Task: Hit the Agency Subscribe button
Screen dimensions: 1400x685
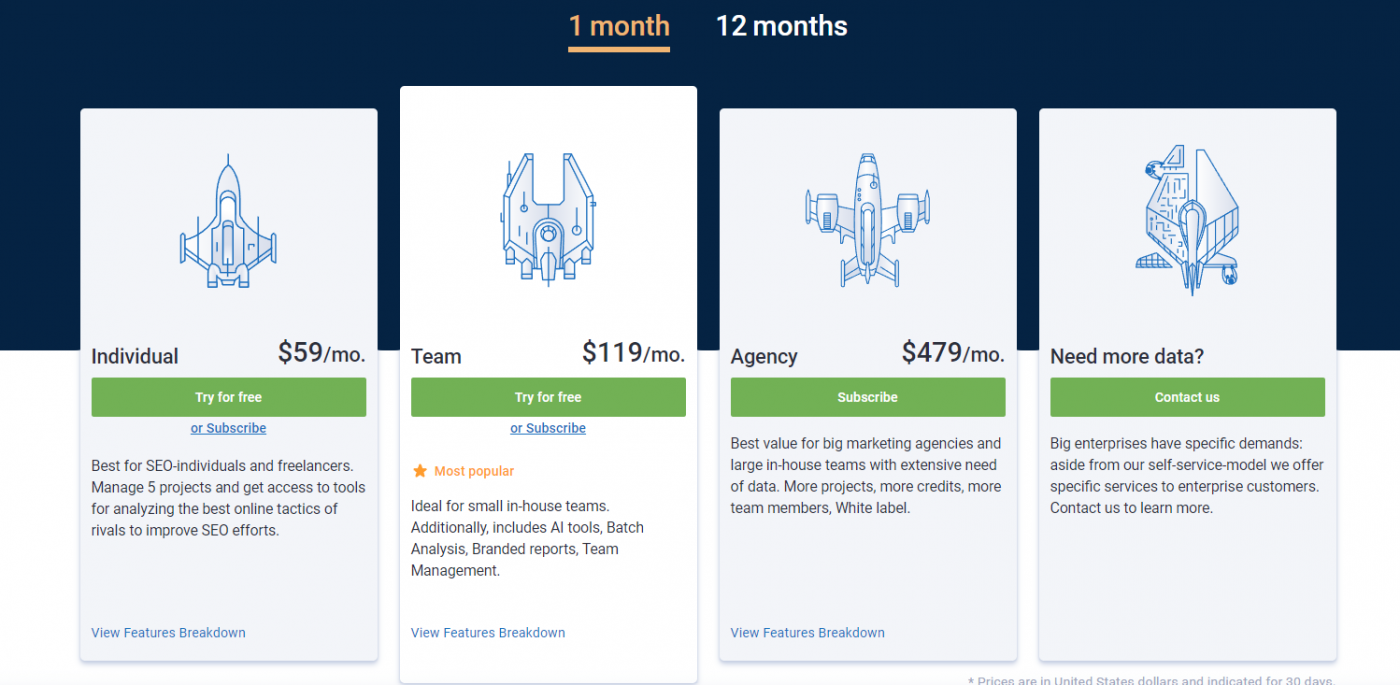Action: coord(868,397)
